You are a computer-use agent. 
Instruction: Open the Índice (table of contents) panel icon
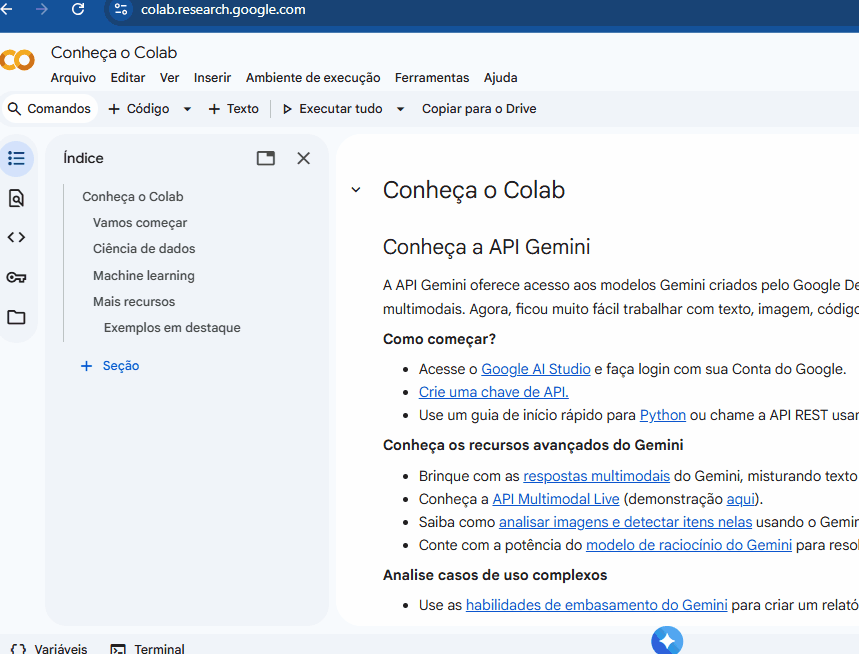click(16, 158)
